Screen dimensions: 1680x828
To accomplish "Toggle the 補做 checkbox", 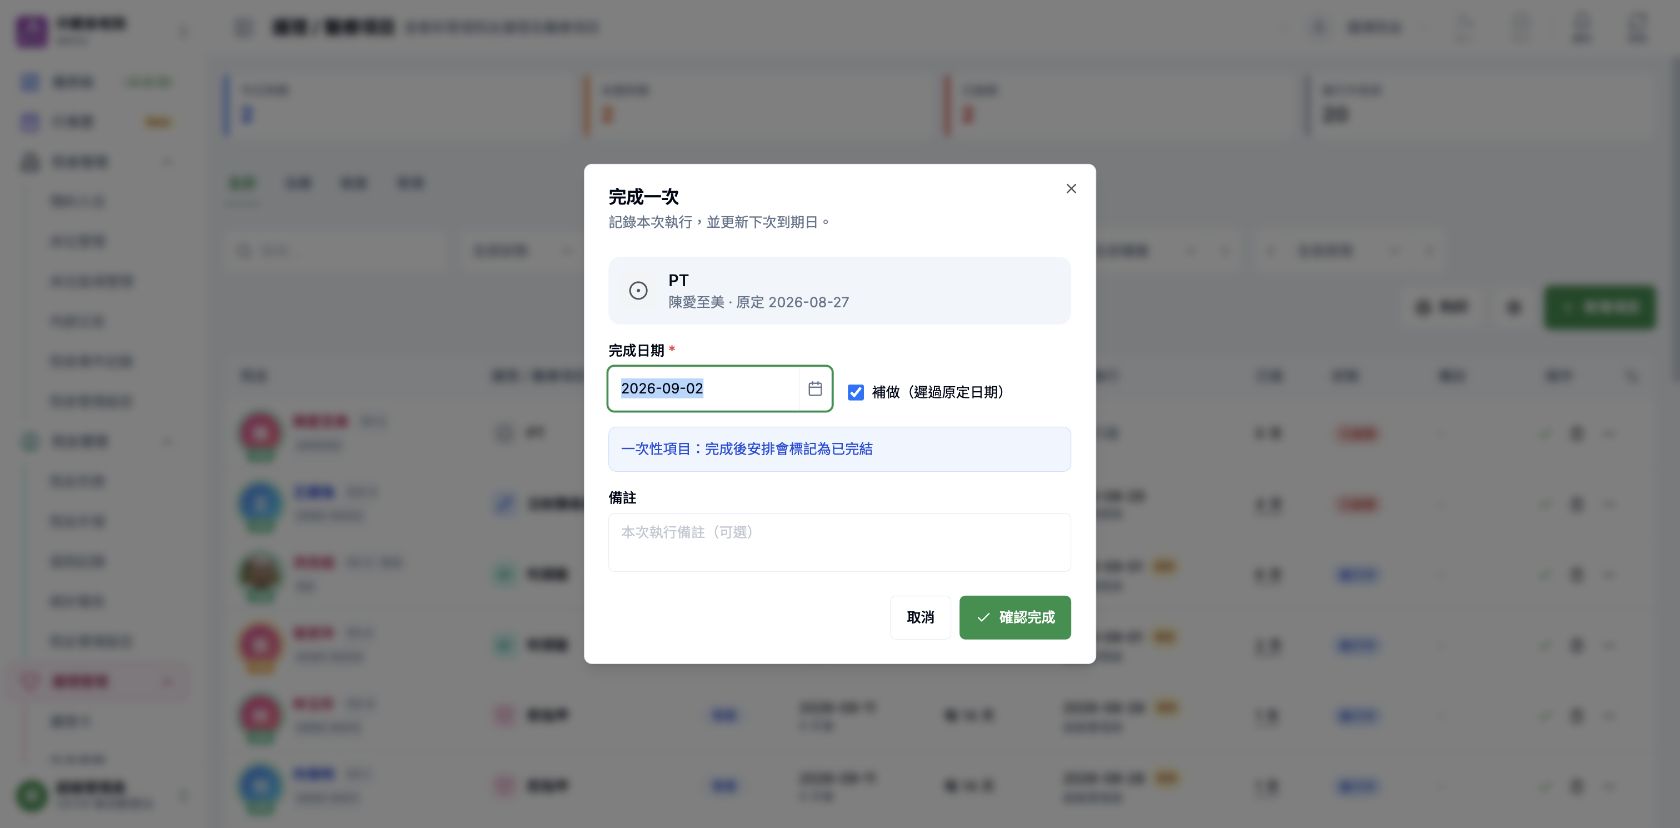I will tap(856, 392).
